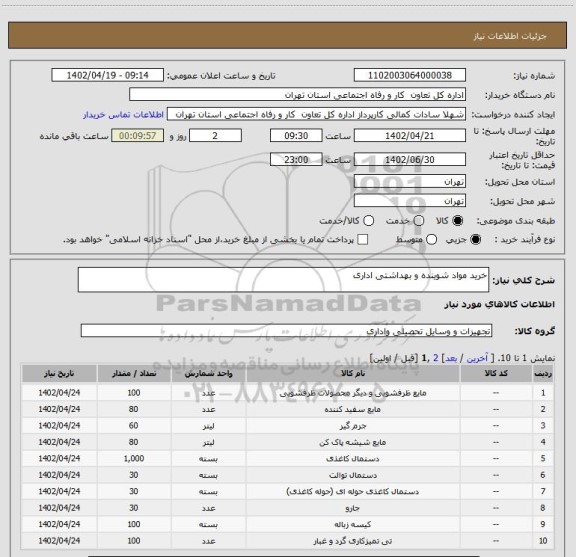The height and width of the screenshot is (557, 576).
Task: Select the row جرم گیر
Action: pyautogui.click(x=287, y=426)
